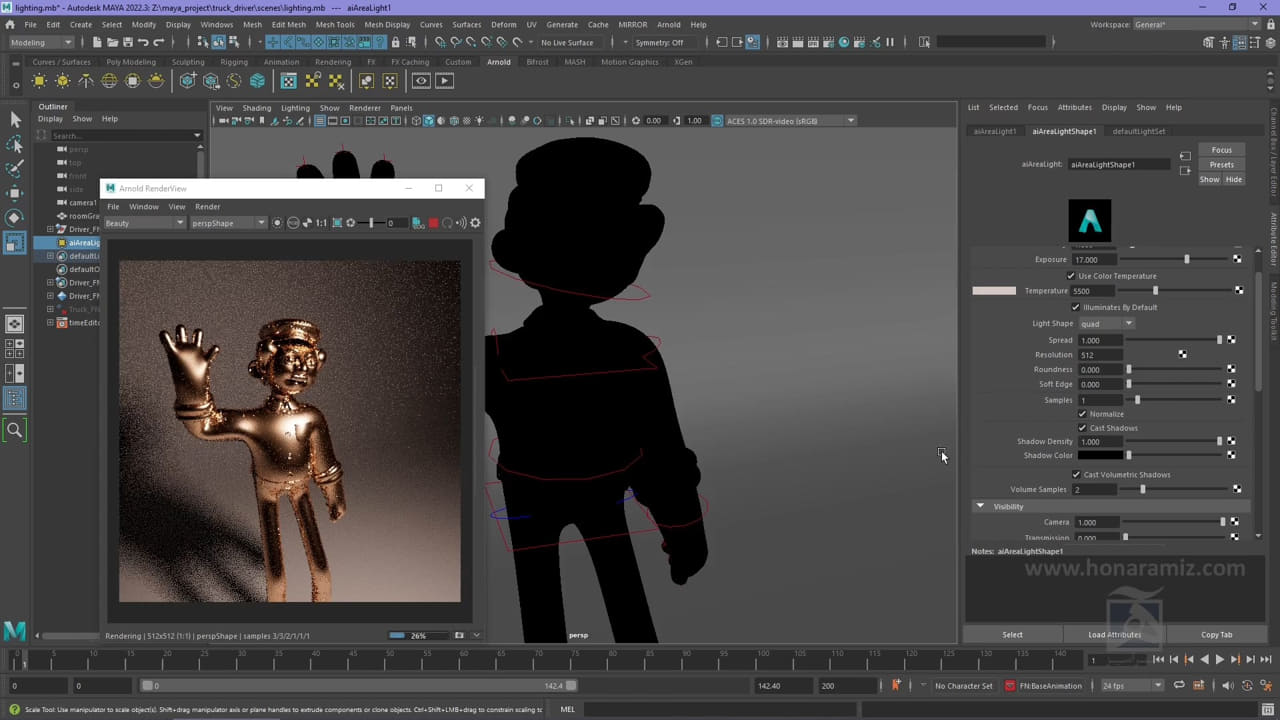Stop the render with red square icon
Viewport: 1280px width, 720px height.
433,223
